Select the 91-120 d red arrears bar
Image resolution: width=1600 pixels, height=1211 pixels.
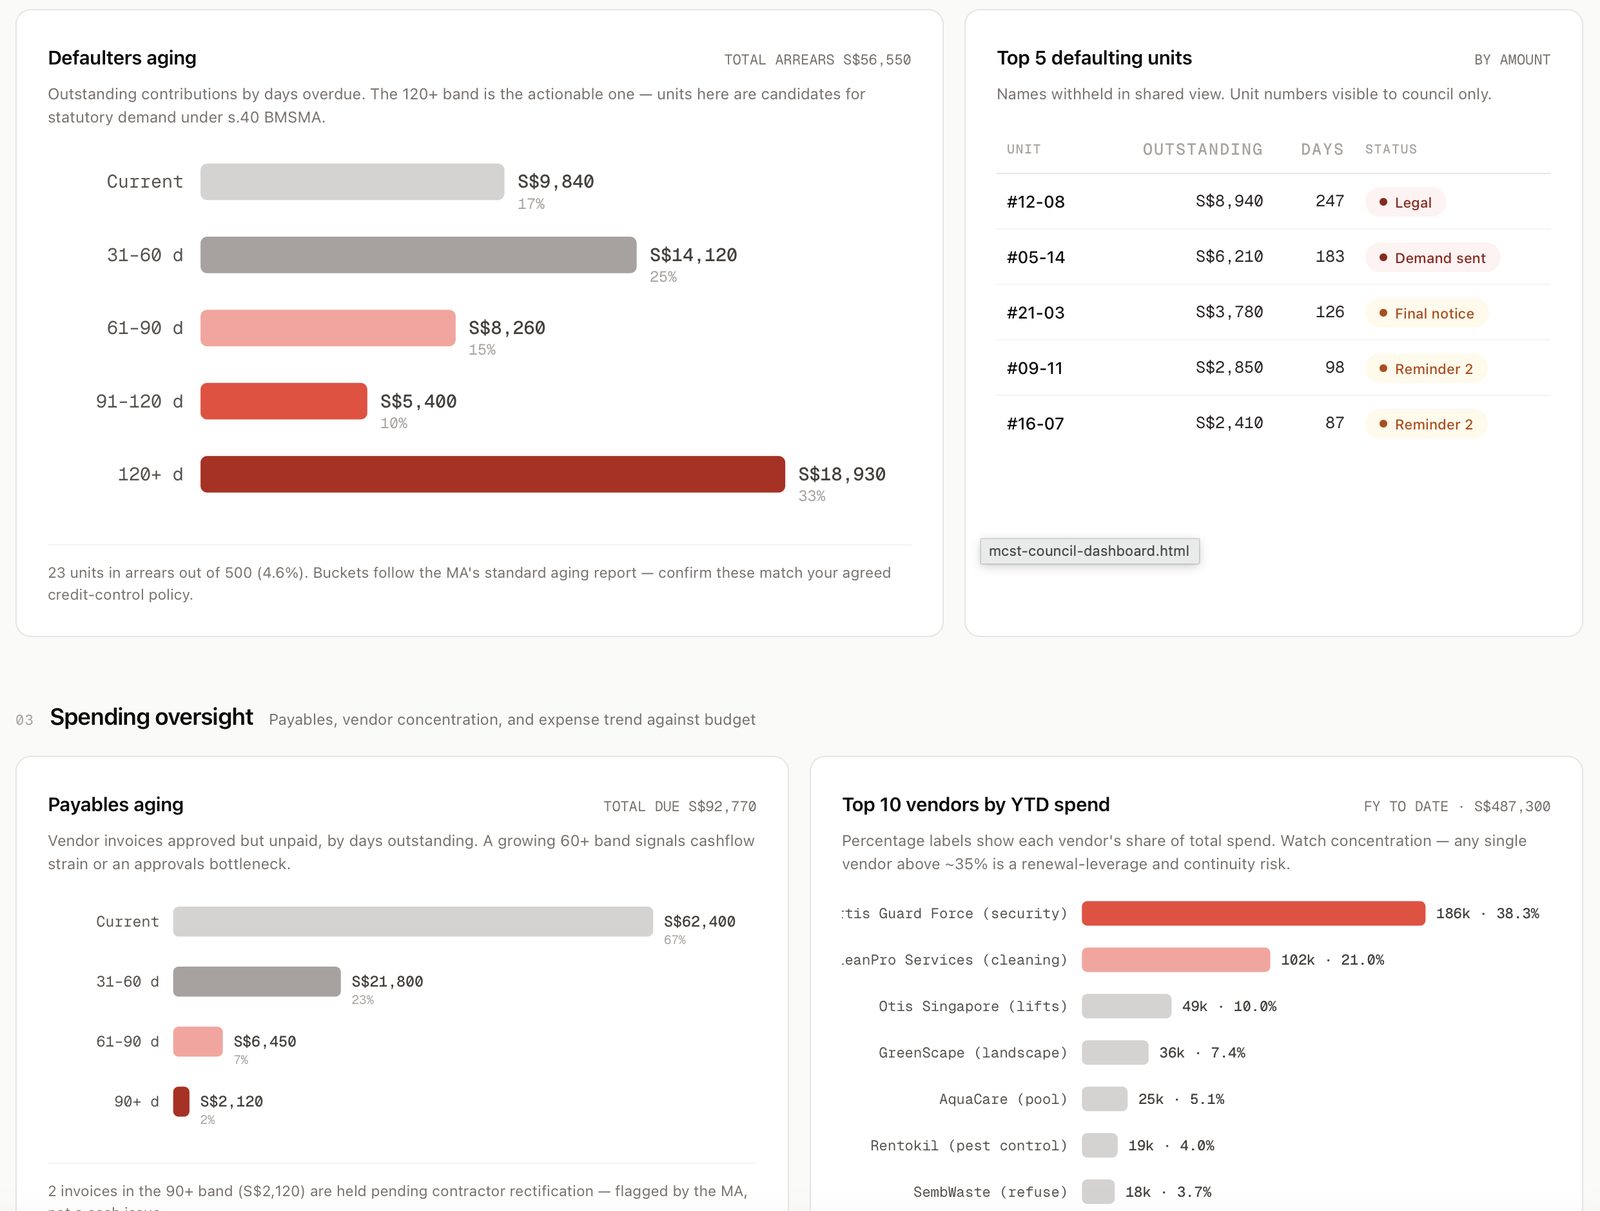284,401
